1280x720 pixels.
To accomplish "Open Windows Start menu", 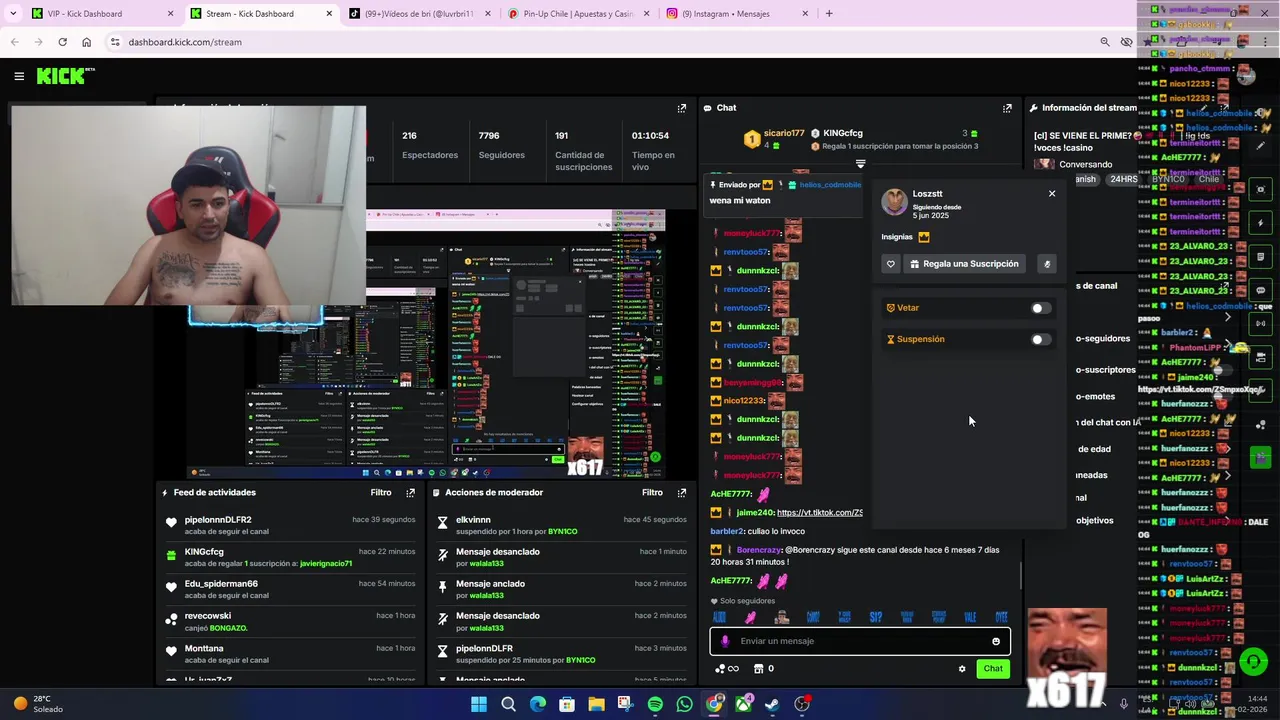I will point(479,704).
